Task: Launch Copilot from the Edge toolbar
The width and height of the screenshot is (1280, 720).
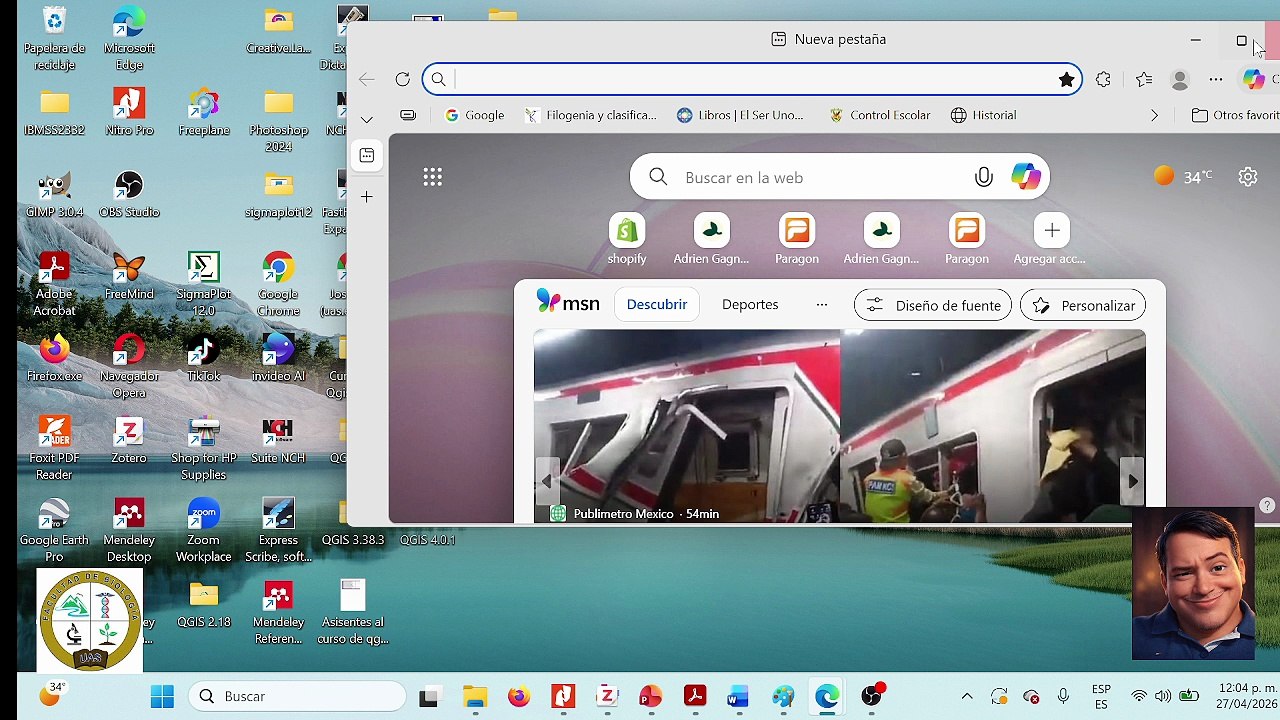Action: 1253,80
